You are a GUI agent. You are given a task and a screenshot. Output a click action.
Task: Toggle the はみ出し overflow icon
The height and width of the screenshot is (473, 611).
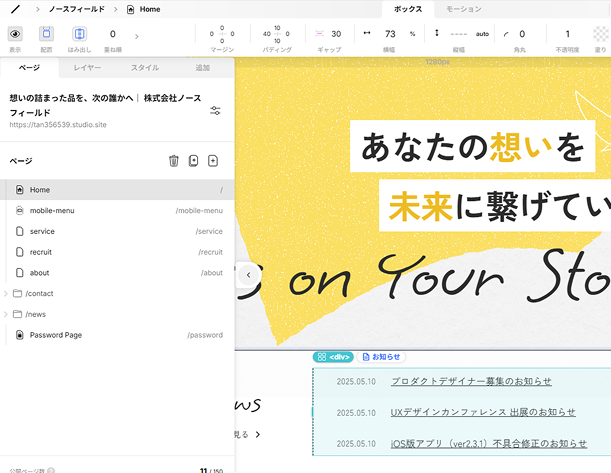79,34
